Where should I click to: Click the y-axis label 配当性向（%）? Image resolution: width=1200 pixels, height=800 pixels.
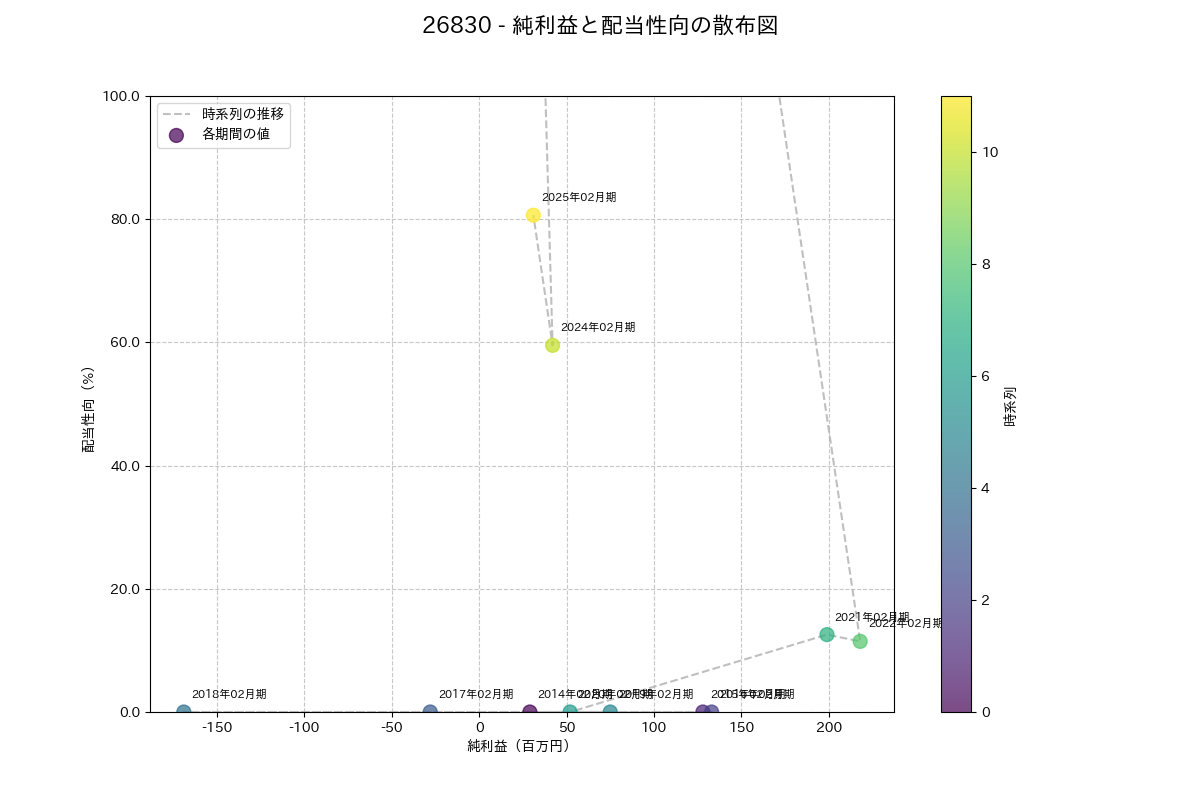pyautogui.click(x=88, y=404)
